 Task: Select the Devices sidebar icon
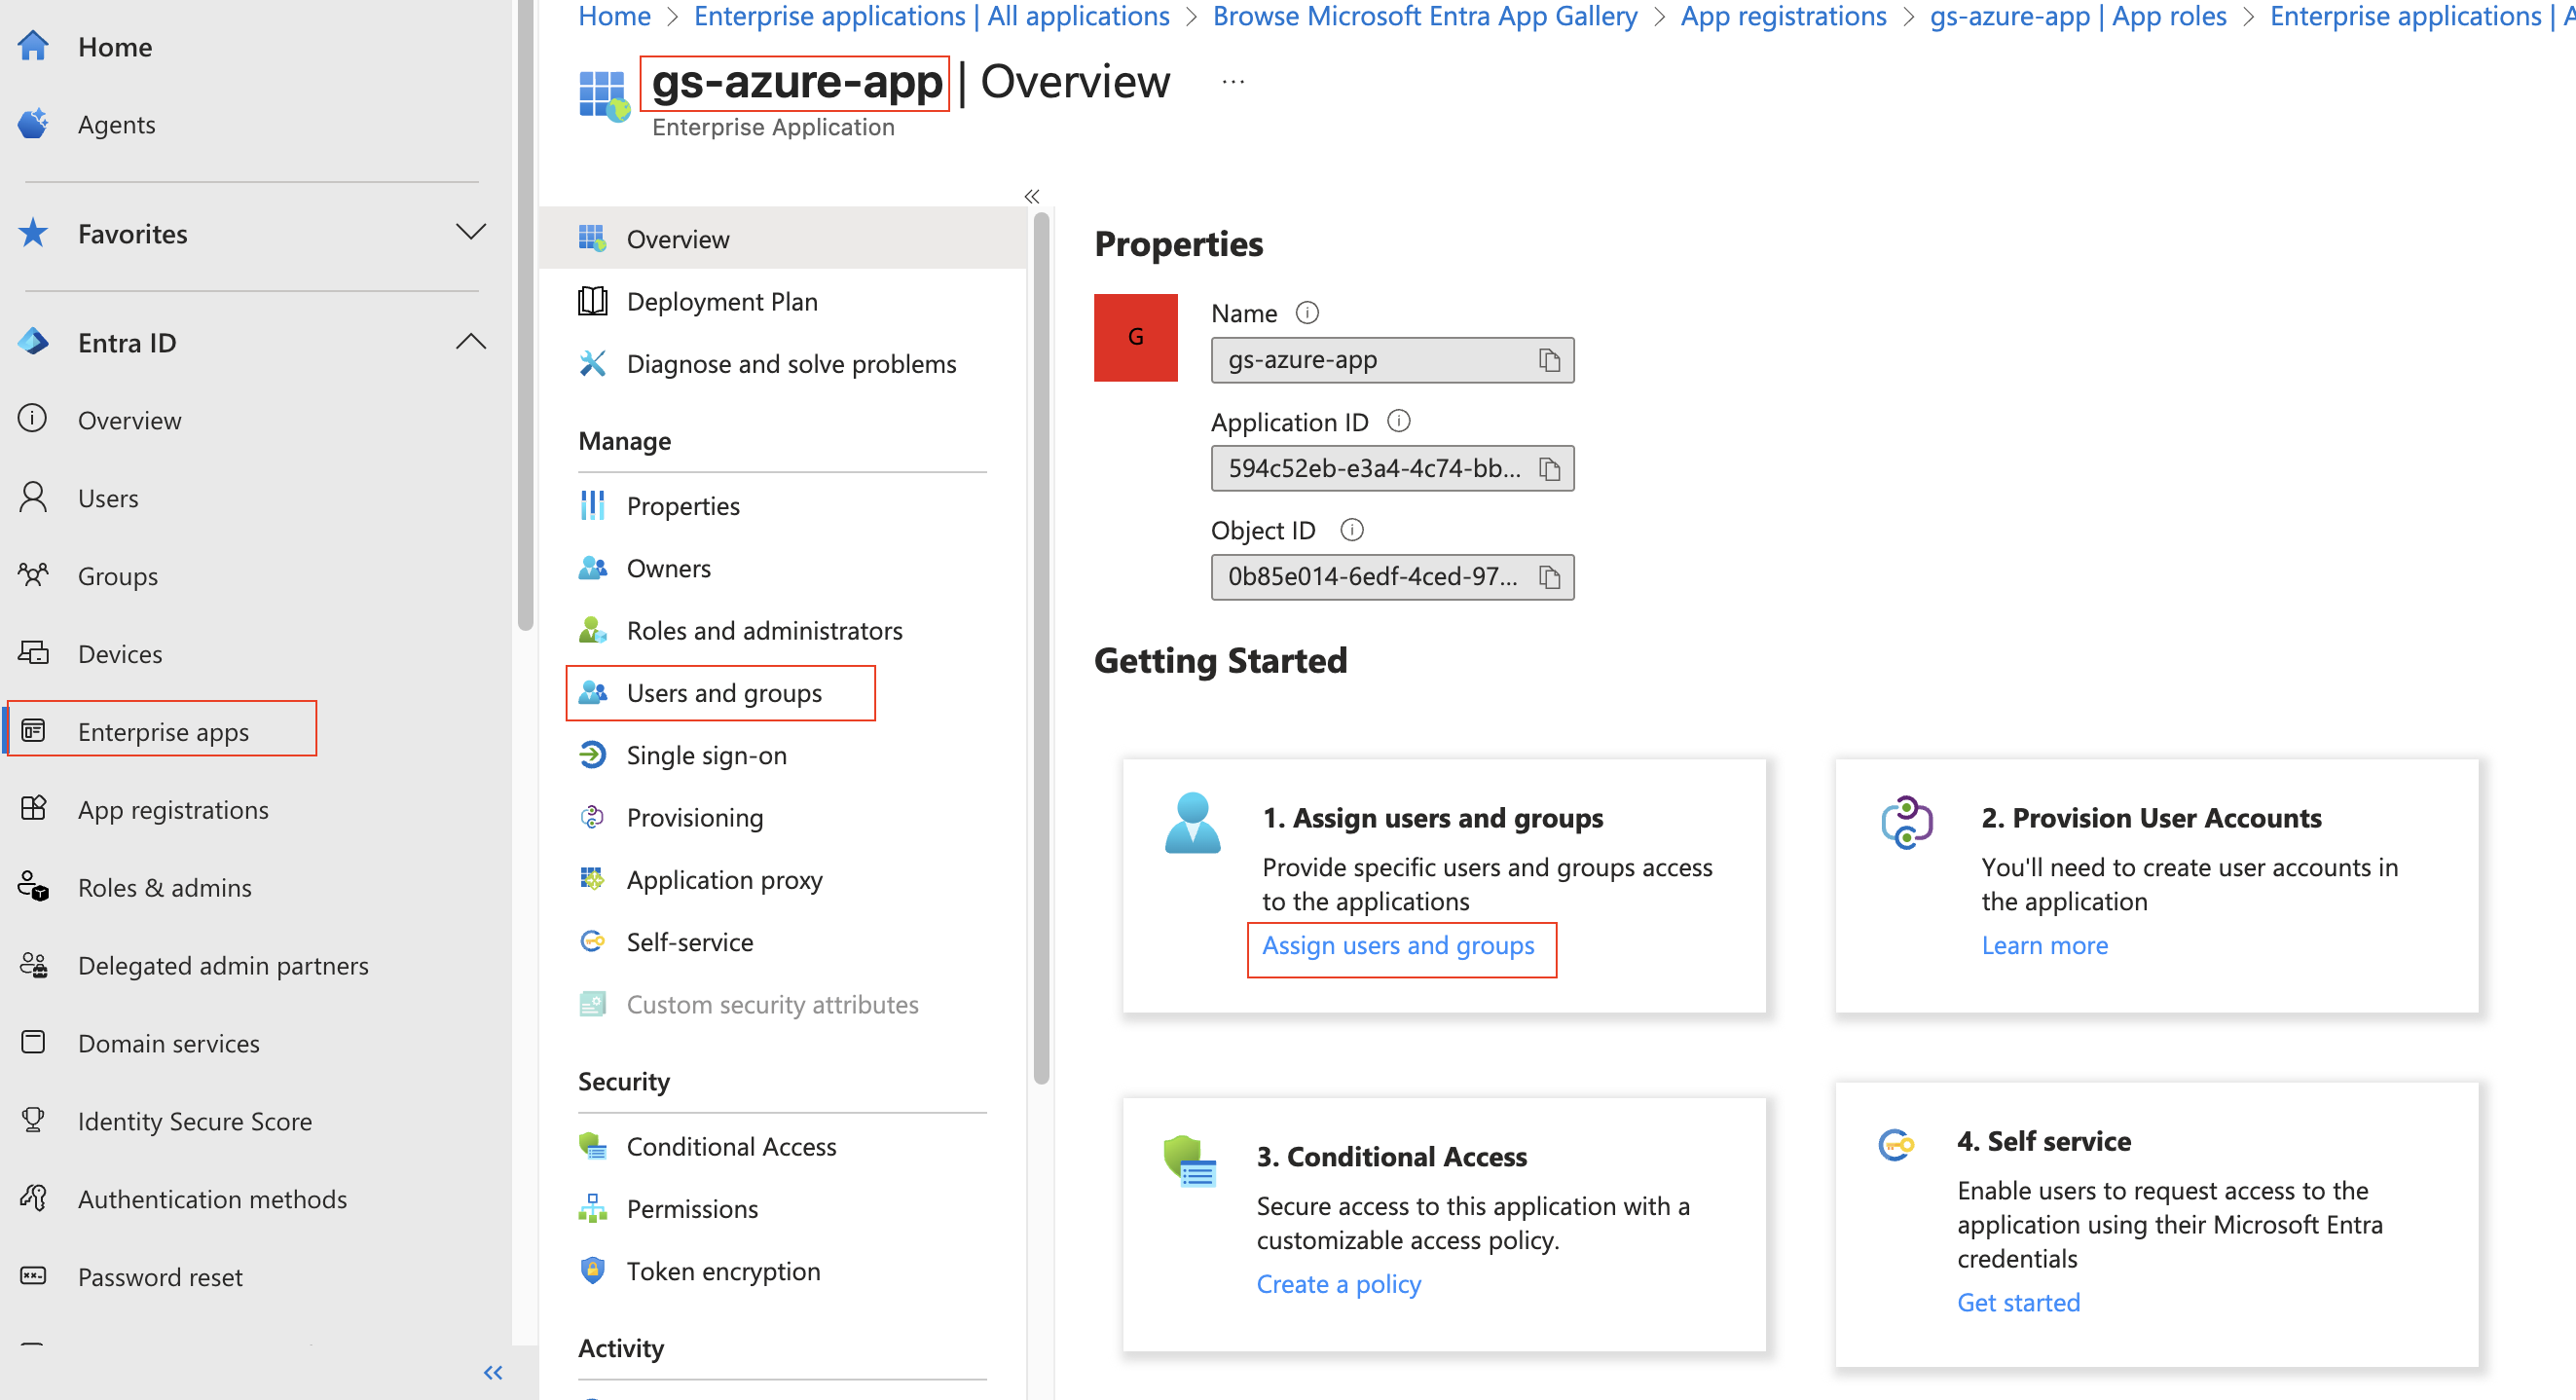coord(33,653)
